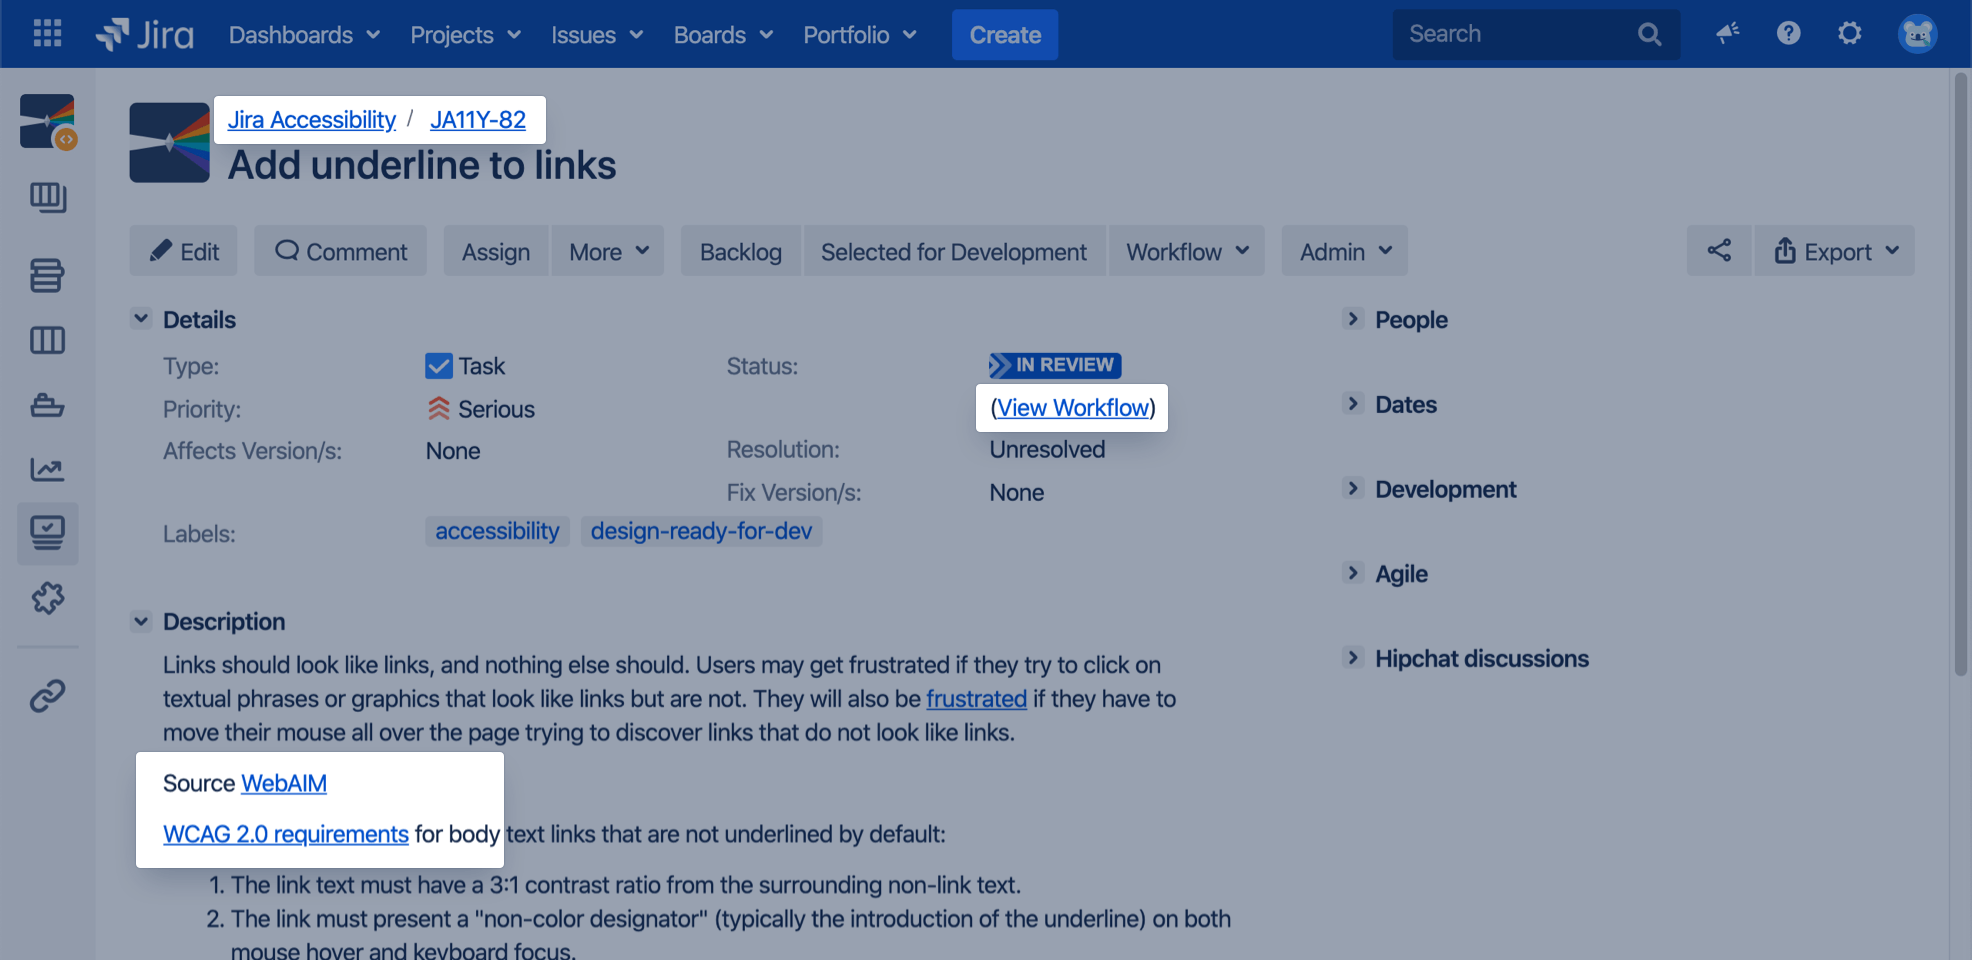Click the large project logo beside title
The image size is (1972, 960).
pos(169,143)
